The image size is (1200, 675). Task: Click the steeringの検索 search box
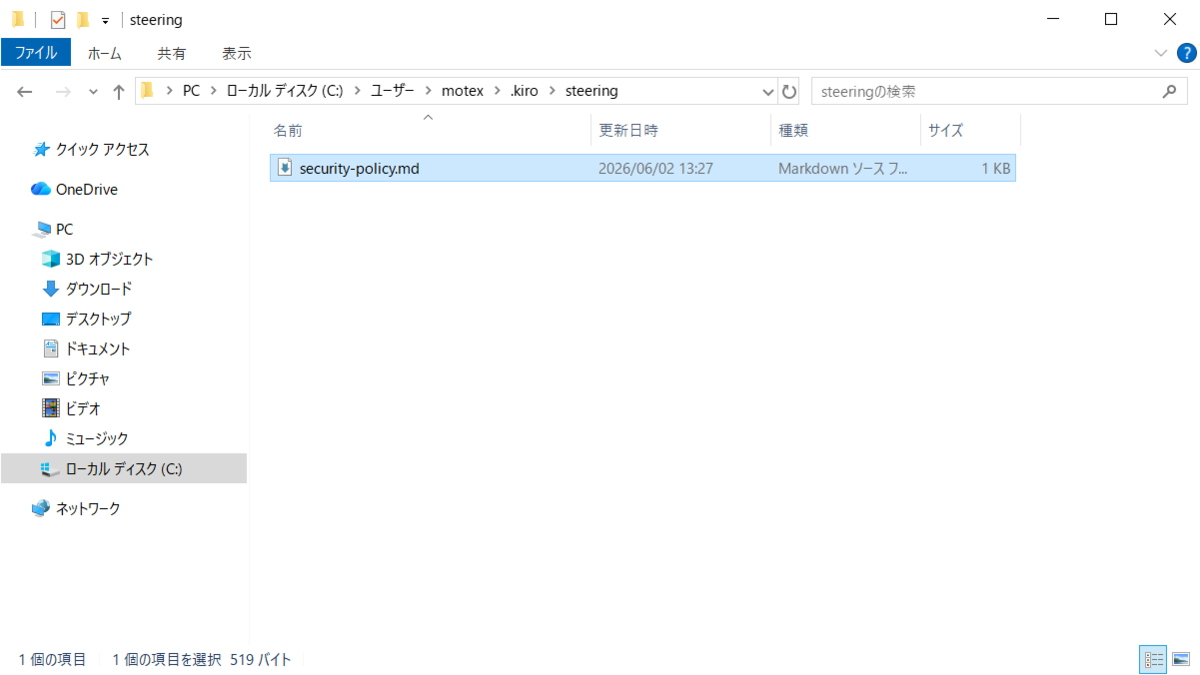[998, 91]
